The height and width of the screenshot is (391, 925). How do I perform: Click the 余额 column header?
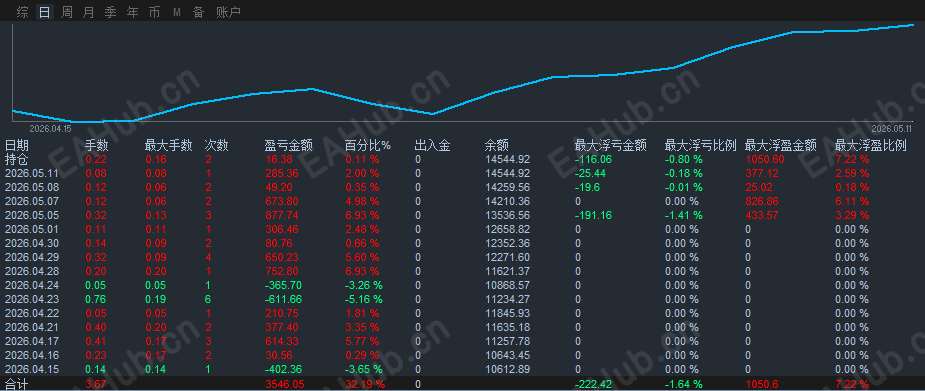(x=496, y=146)
